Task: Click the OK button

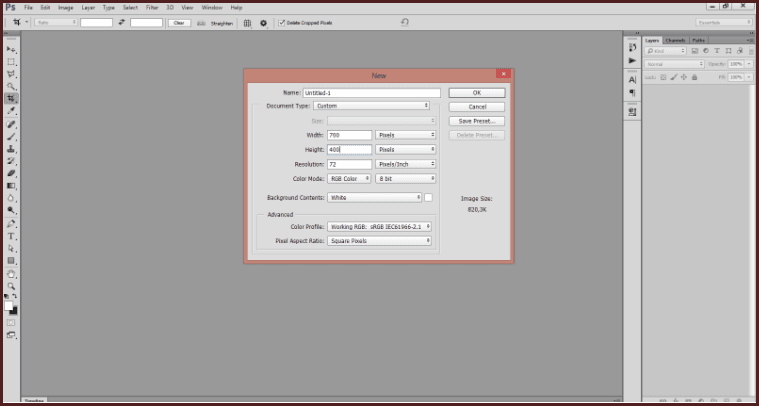Action: 477,93
